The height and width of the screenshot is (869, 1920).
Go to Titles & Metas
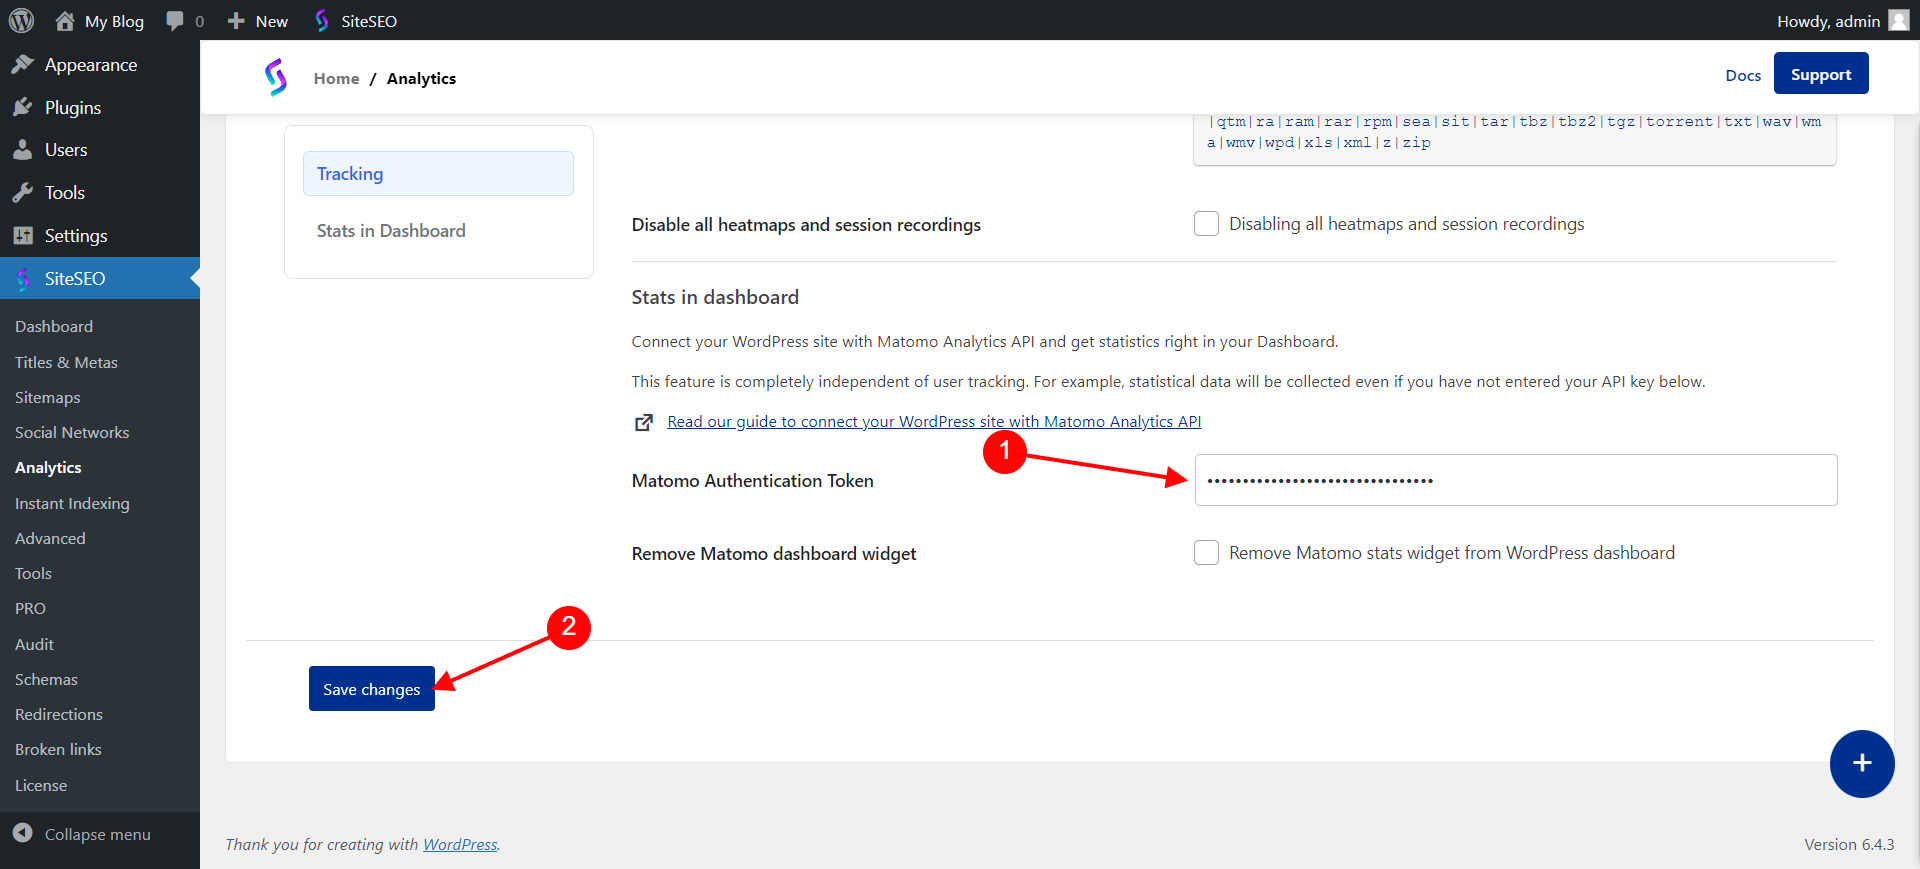click(66, 362)
